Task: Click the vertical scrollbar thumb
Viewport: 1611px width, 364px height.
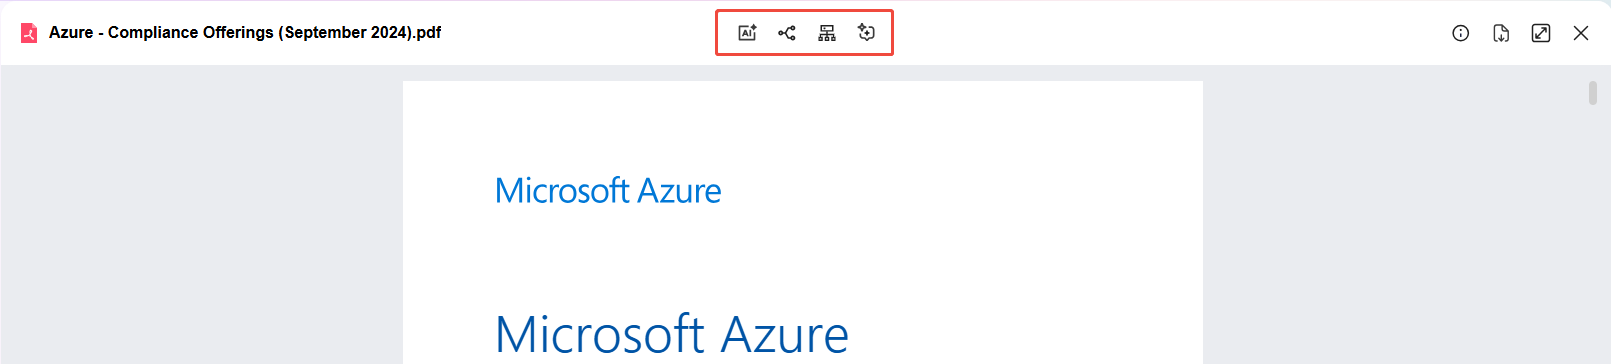Action: click(1593, 93)
